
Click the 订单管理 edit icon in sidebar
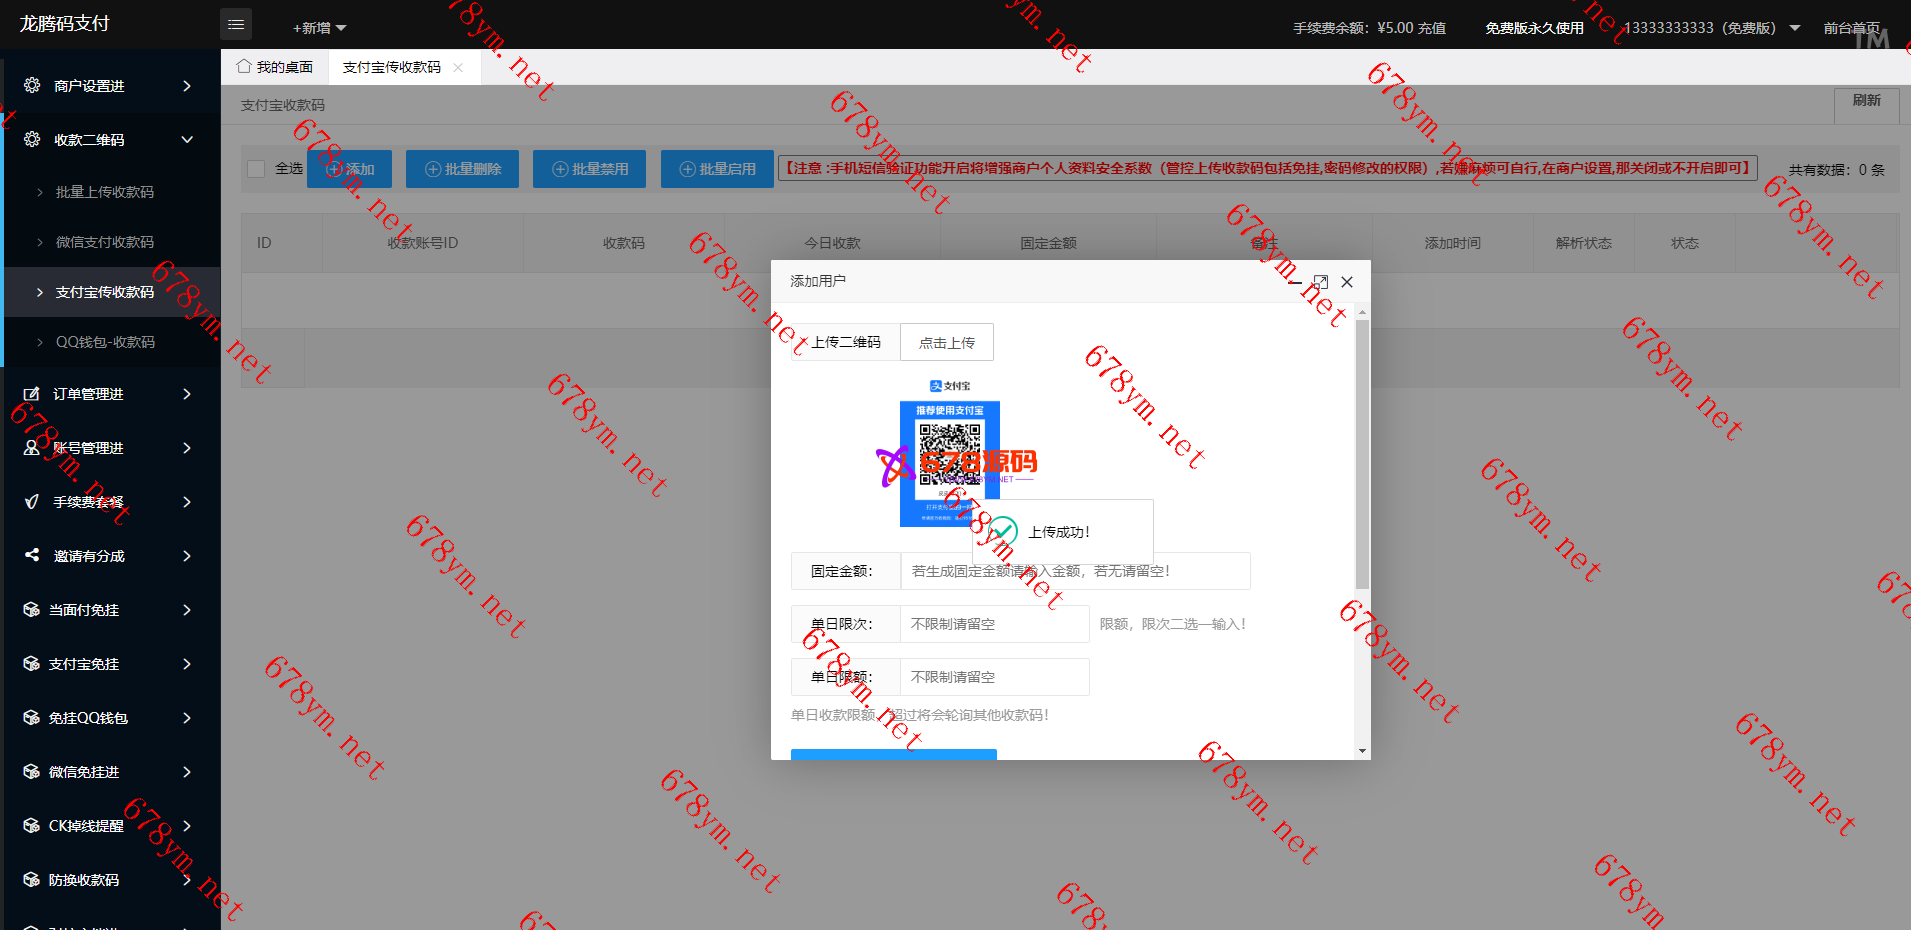32,394
